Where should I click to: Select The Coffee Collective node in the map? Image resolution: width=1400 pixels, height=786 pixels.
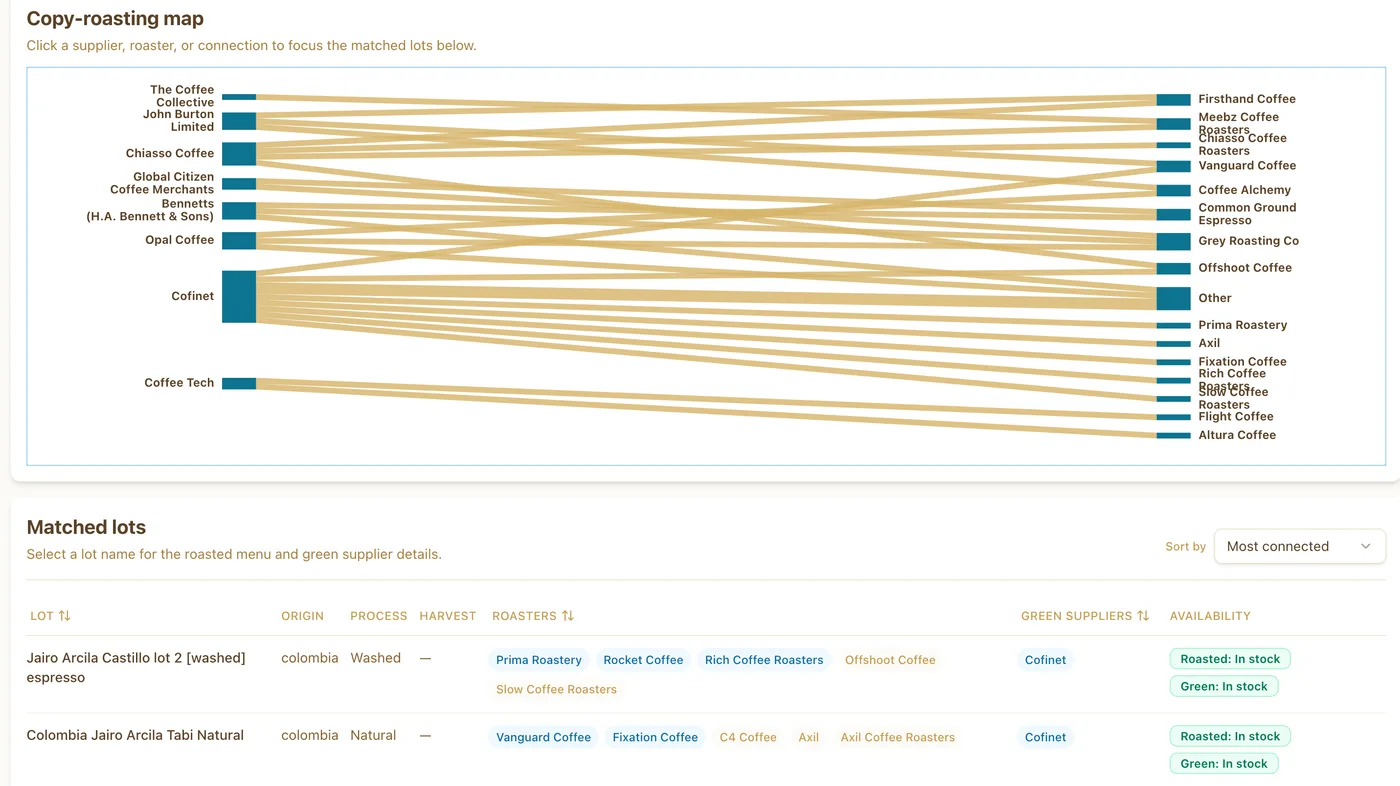click(x=239, y=97)
